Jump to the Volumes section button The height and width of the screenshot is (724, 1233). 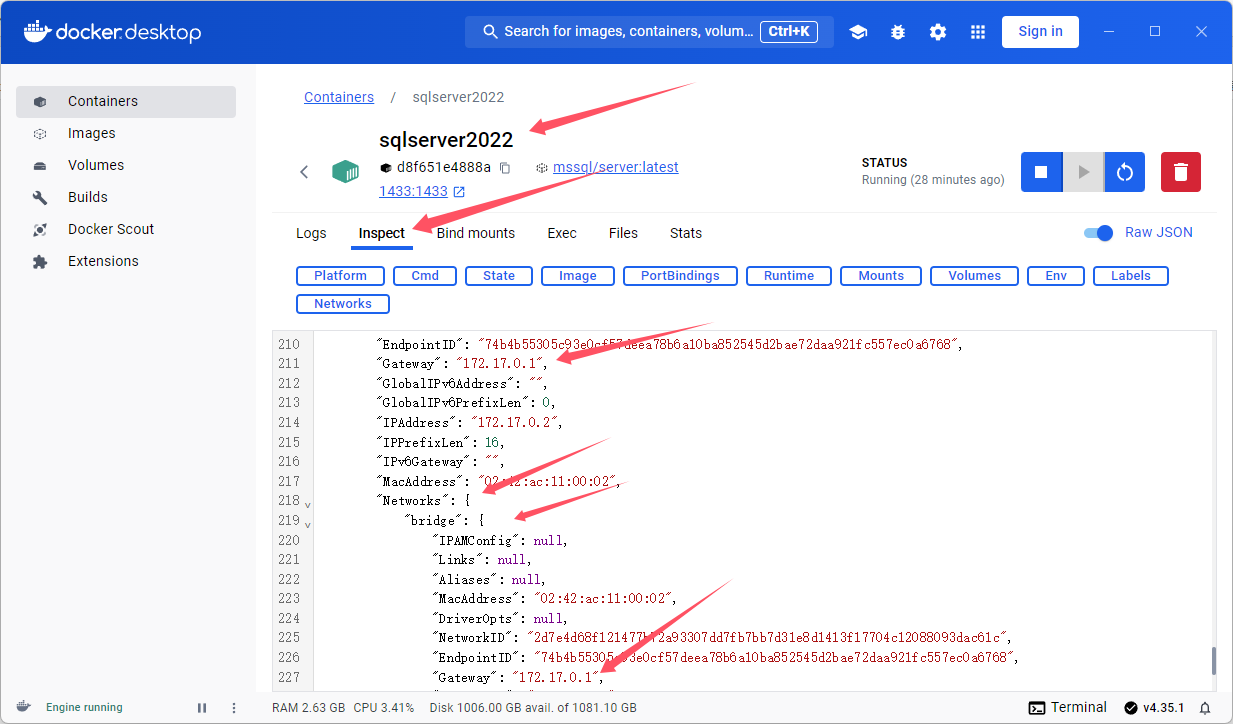(974, 276)
